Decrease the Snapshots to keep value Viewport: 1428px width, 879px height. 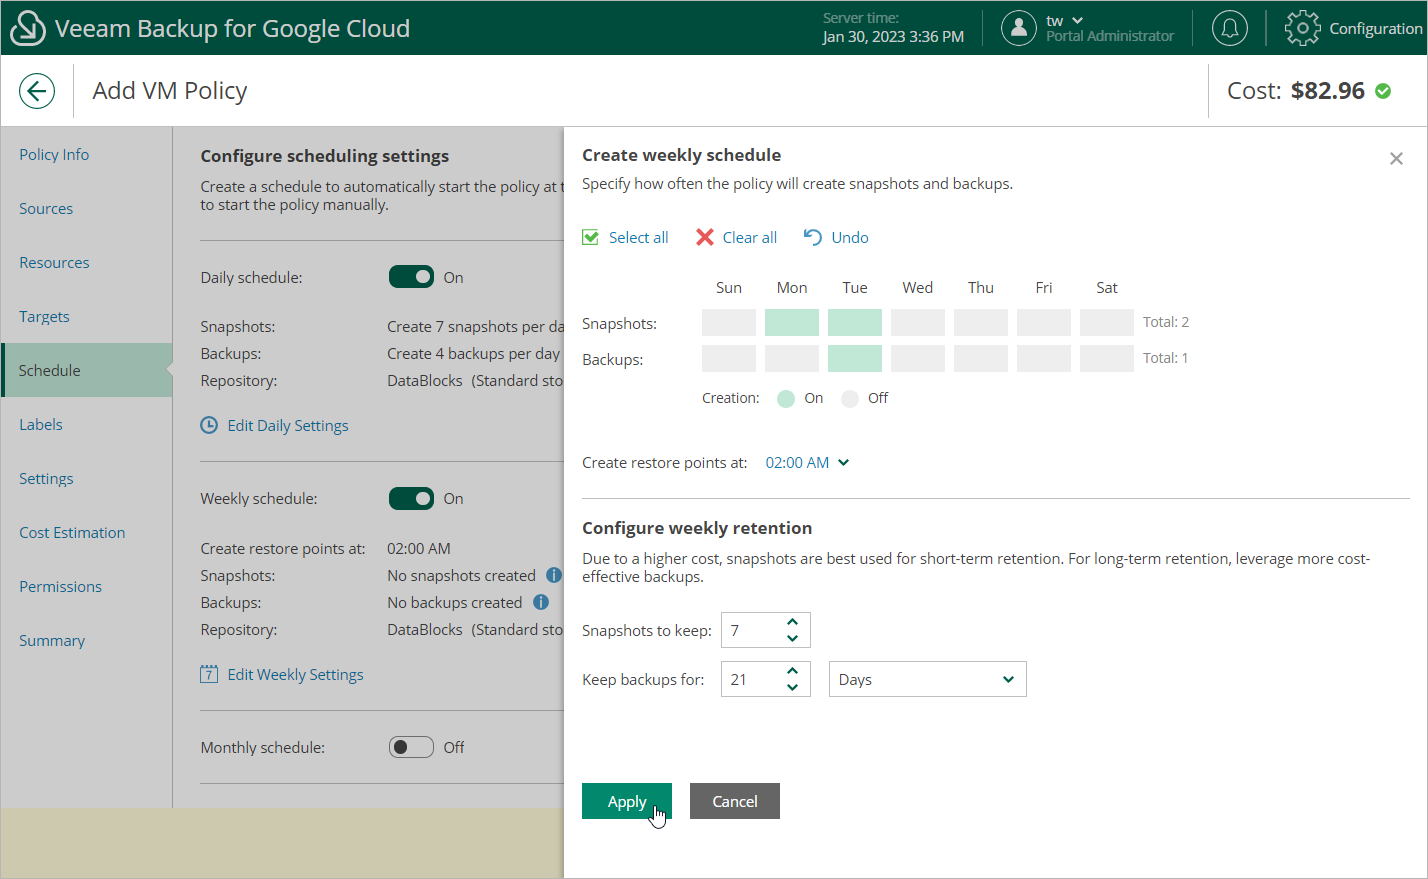click(x=792, y=638)
